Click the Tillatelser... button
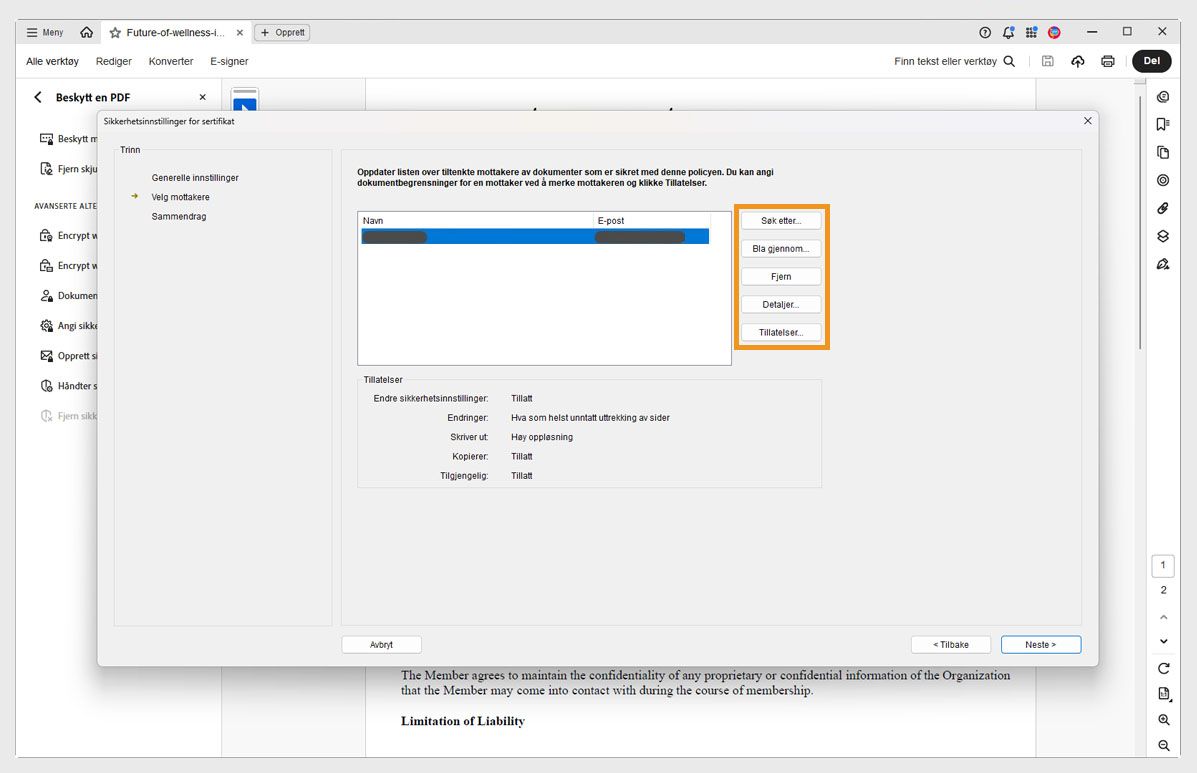1197x773 pixels. pos(781,333)
